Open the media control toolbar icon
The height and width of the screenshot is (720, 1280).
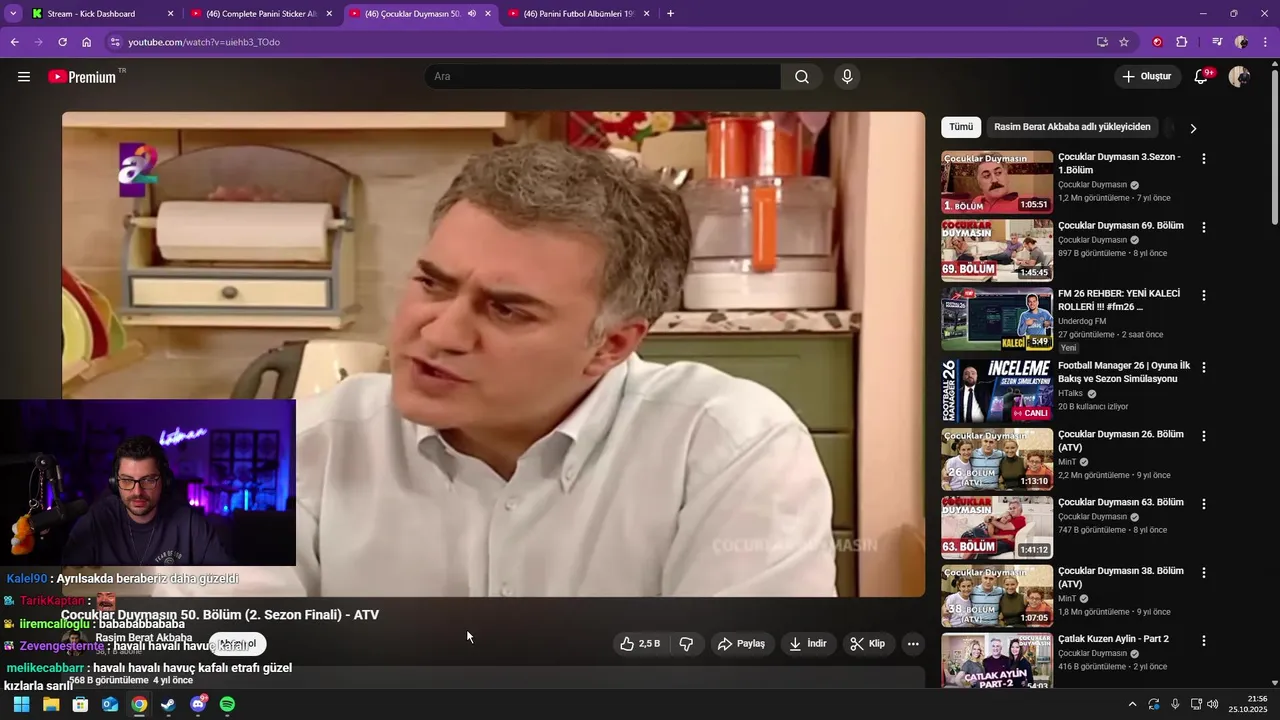(x=1217, y=42)
